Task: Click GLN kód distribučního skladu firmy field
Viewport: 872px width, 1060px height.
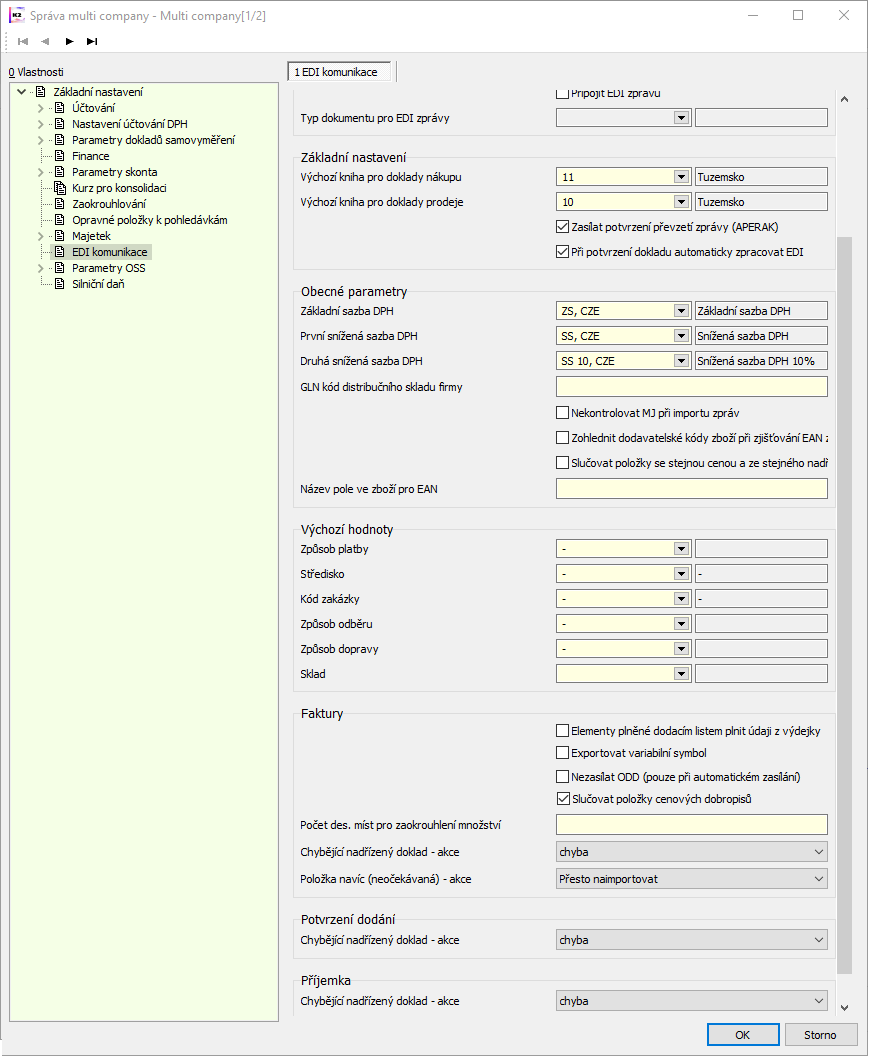Action: coord(692,387)
